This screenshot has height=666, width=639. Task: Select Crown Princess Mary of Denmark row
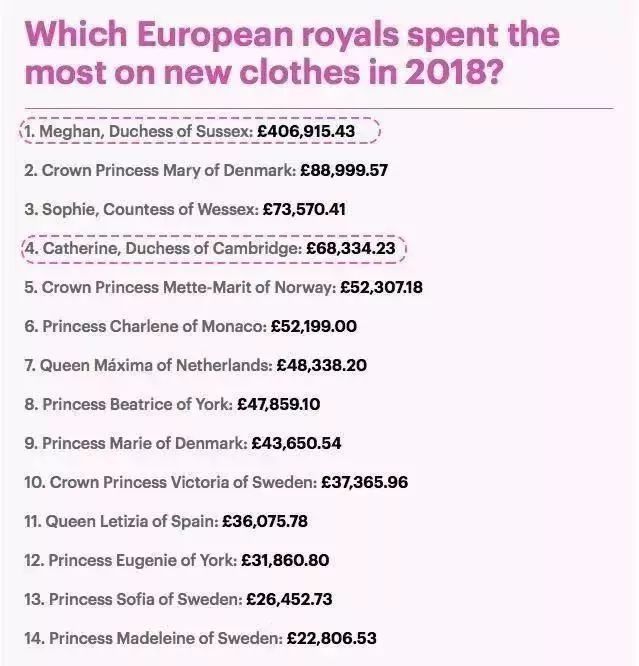206,170
